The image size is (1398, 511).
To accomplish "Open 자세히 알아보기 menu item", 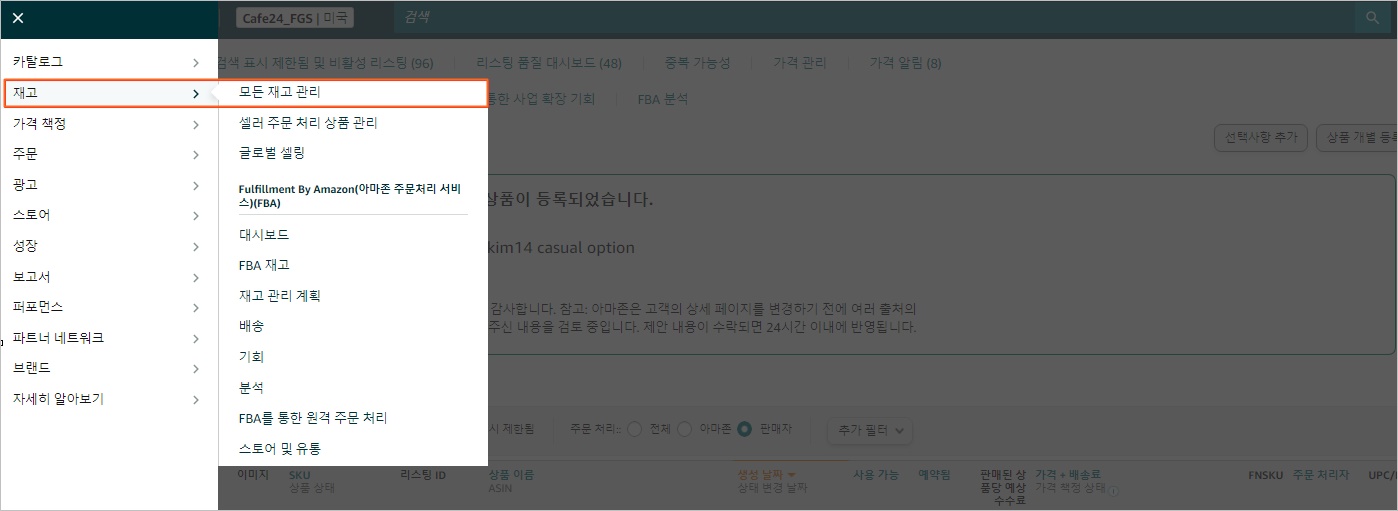I will point(58,399).
